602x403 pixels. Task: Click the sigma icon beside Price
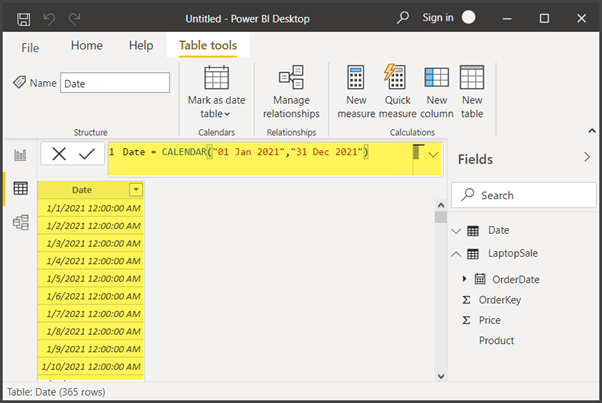click(x=466, y=320)
